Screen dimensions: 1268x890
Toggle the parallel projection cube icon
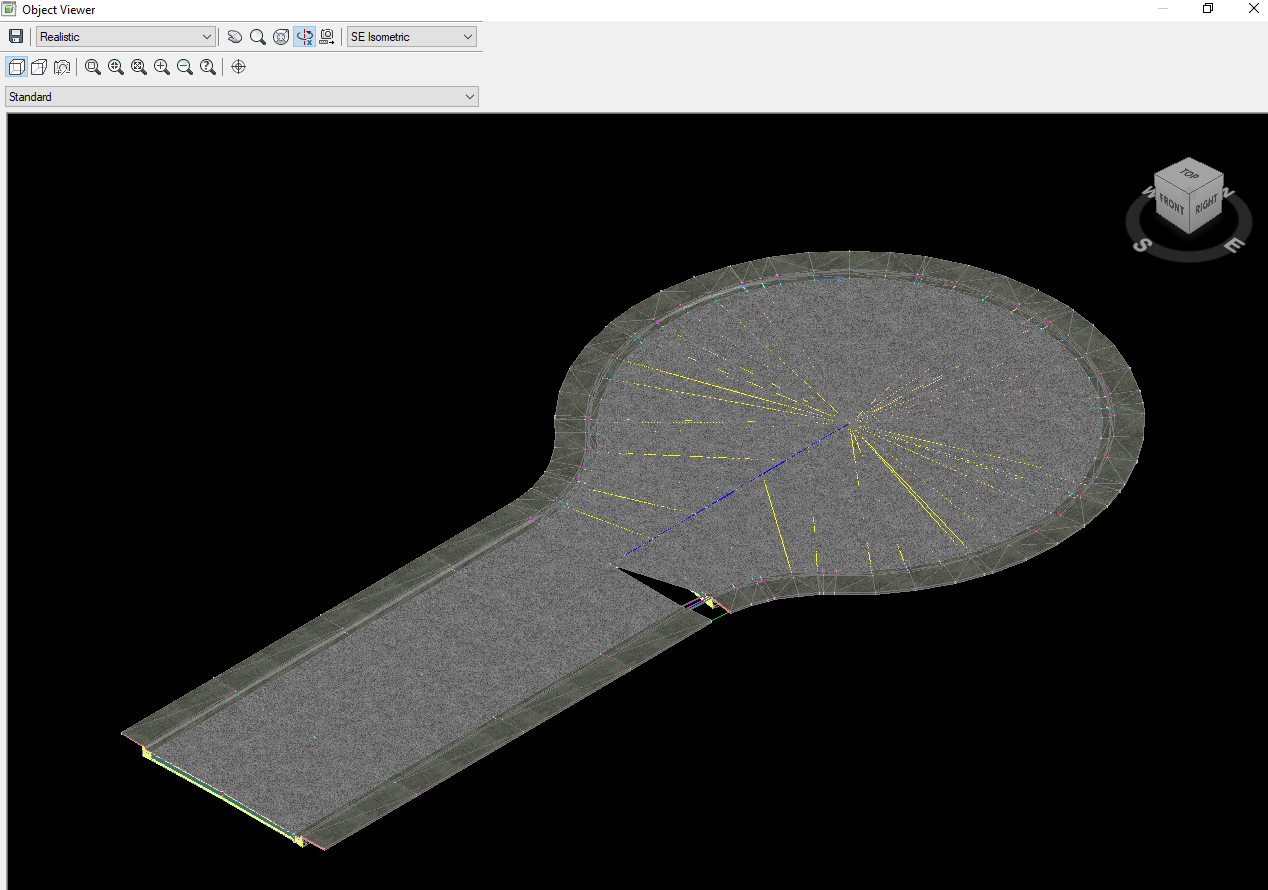point(16,67)
